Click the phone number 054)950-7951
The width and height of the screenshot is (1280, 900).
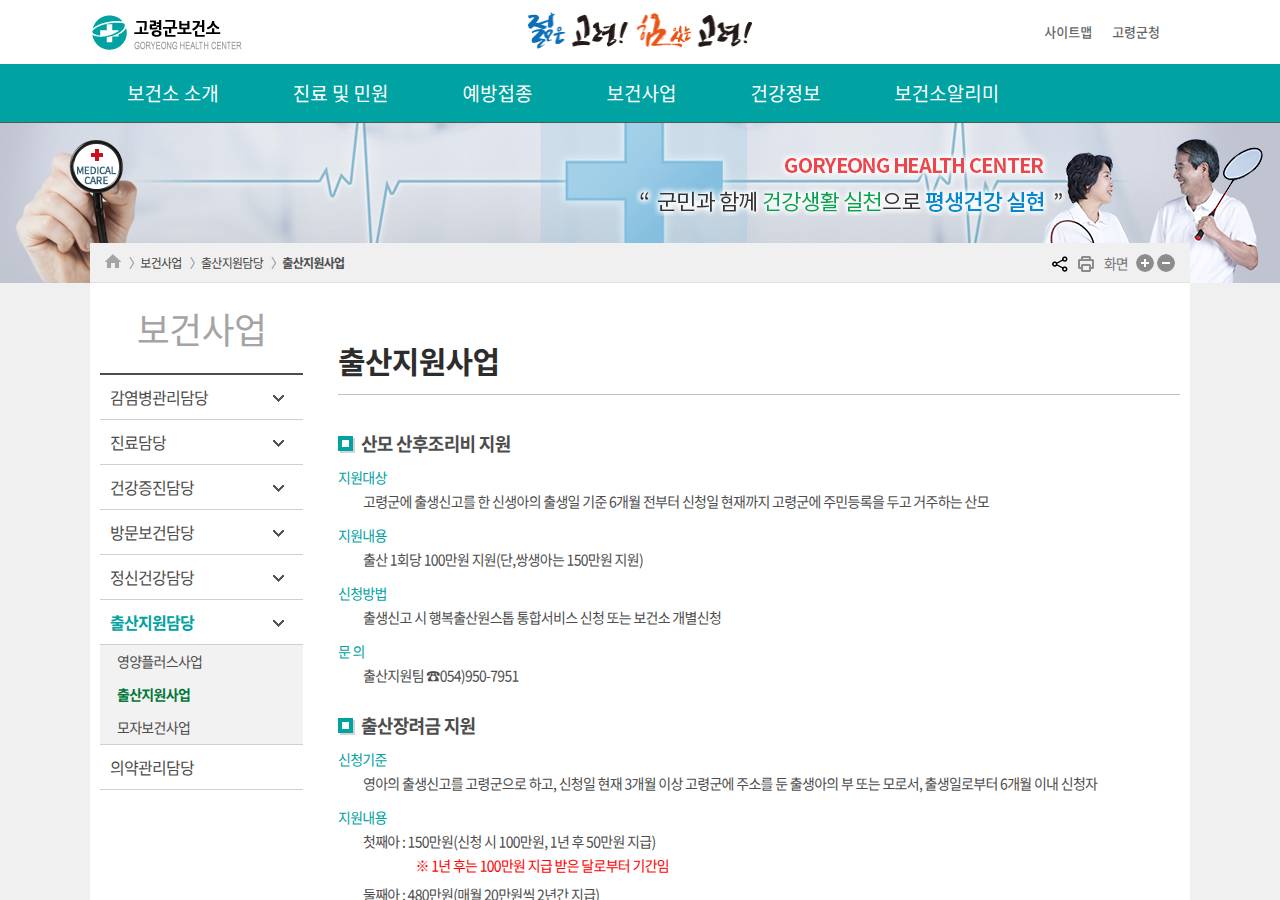pyautogui.click(x=479, y=676)
